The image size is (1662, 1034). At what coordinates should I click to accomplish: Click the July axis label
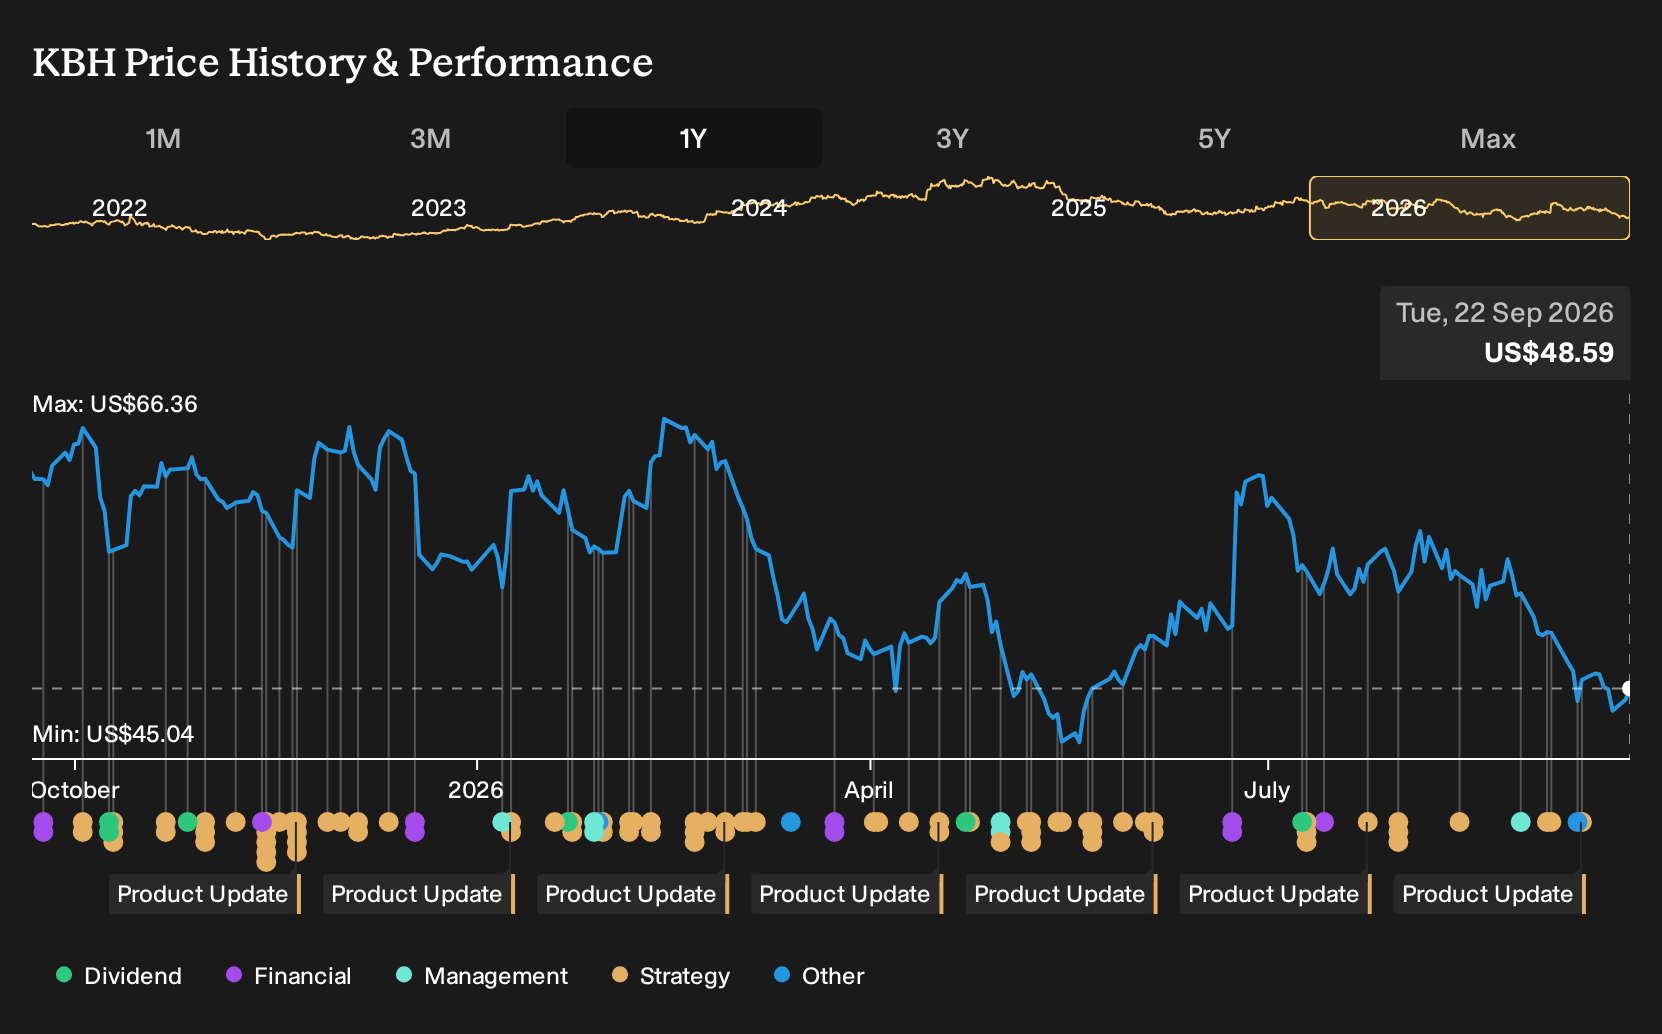tap(1266, 790)
